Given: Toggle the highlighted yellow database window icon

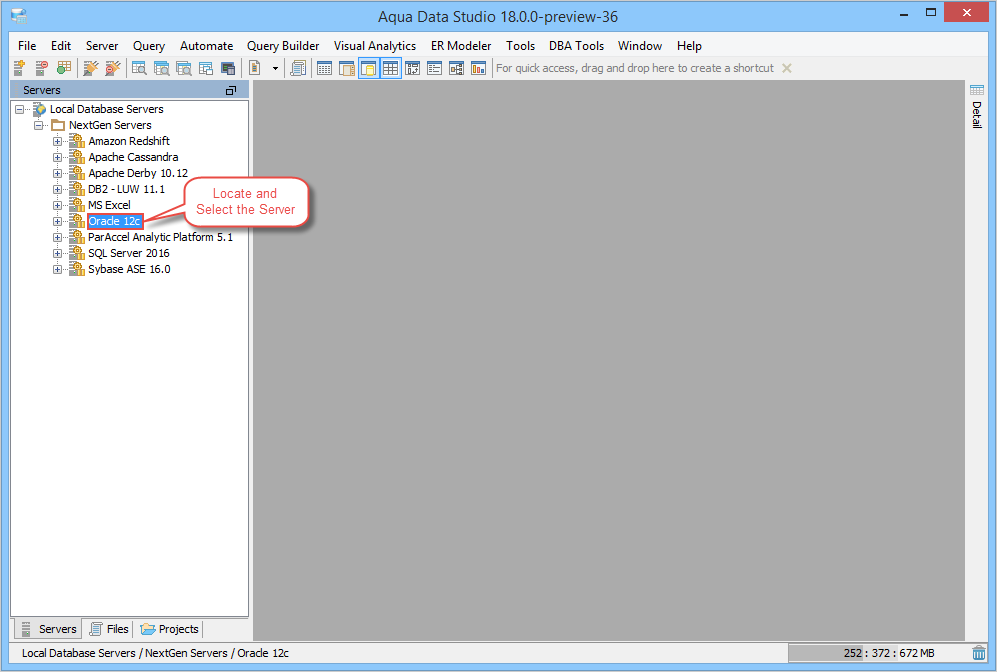Looking at the screenshot, I should 369,68.
